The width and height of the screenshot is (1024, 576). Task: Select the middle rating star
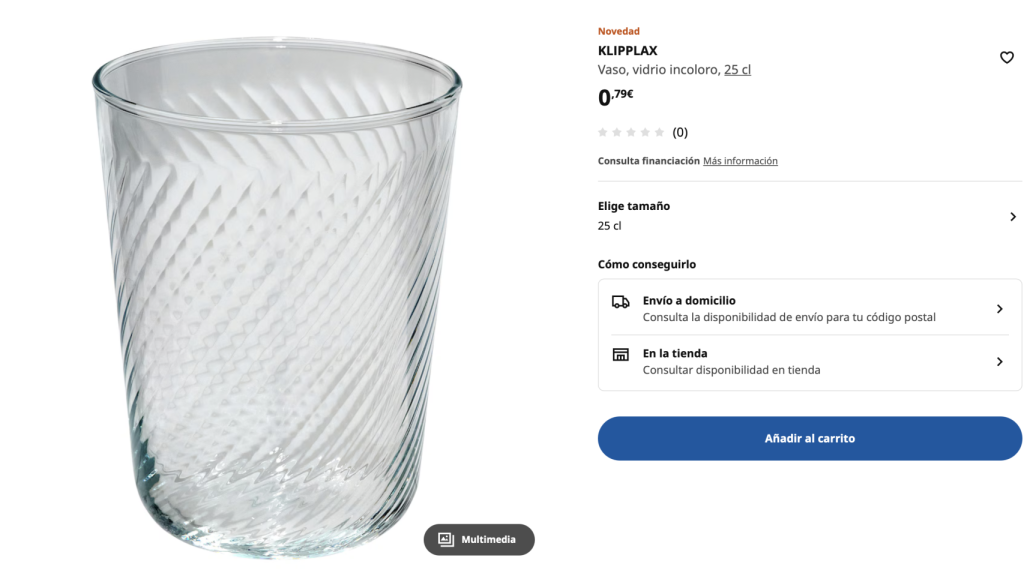click(x=631, y=131)
